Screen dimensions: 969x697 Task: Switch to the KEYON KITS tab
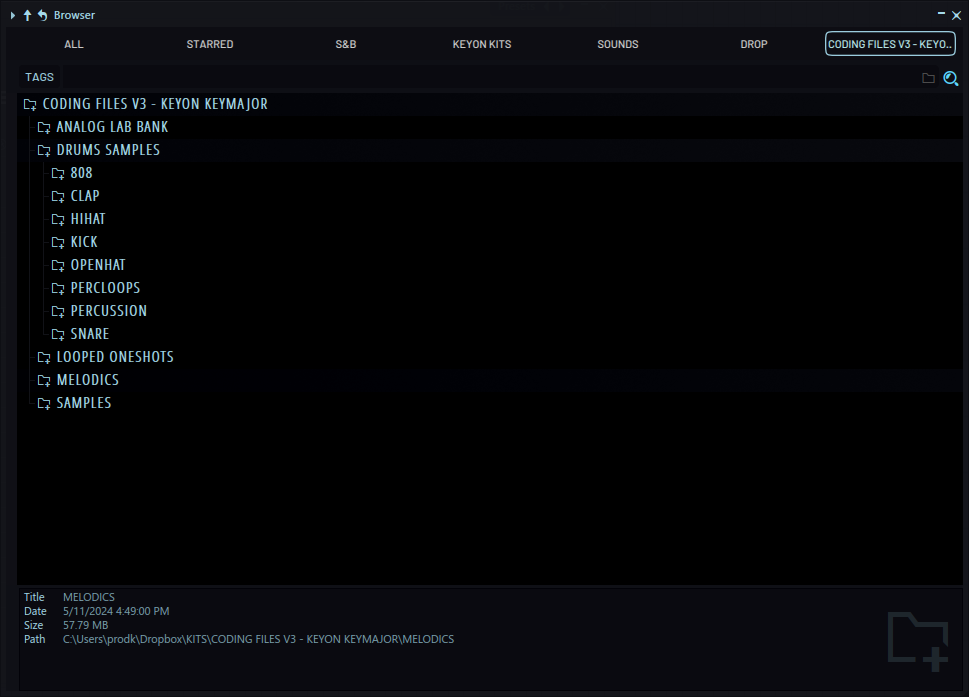tap(482, 44)
